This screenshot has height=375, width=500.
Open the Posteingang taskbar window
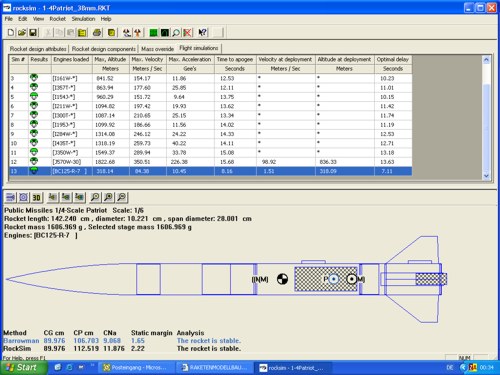[136, 368]
